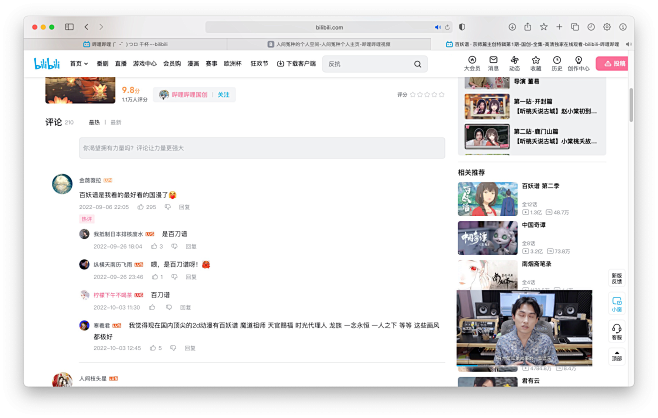Open the 收藏 favorites icon
This screenshot has height=418, width=658.
(x=536, y=63)
